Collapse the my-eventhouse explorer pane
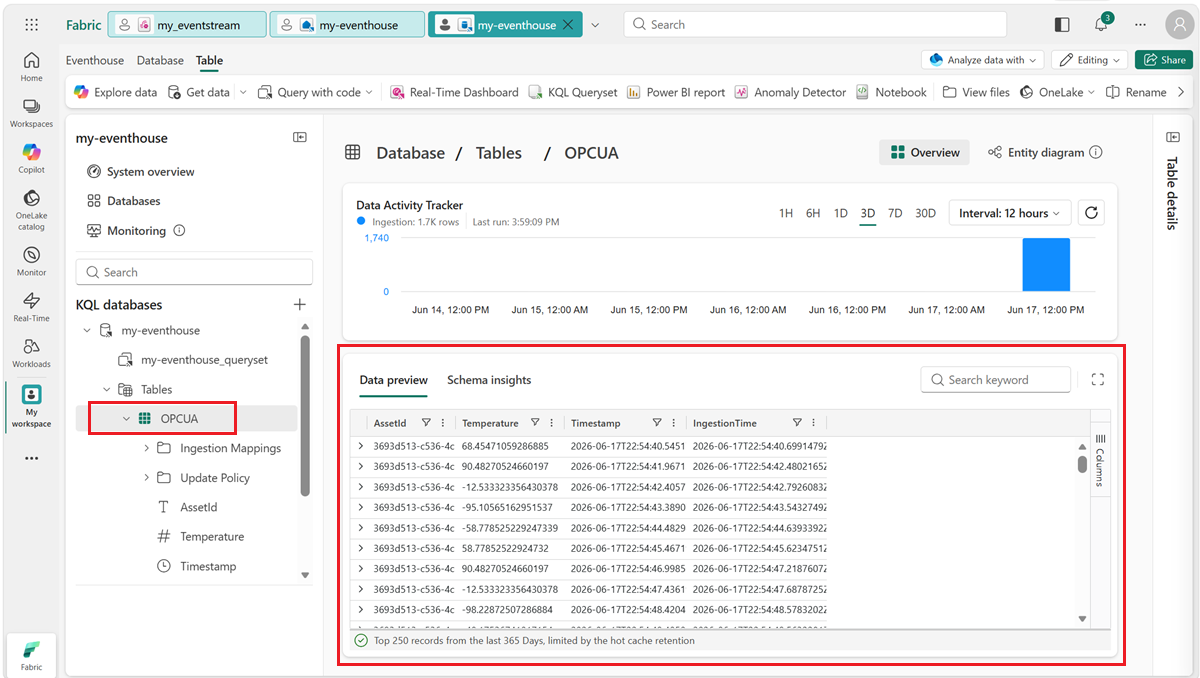1200x678 pixels. click(299, 138)
